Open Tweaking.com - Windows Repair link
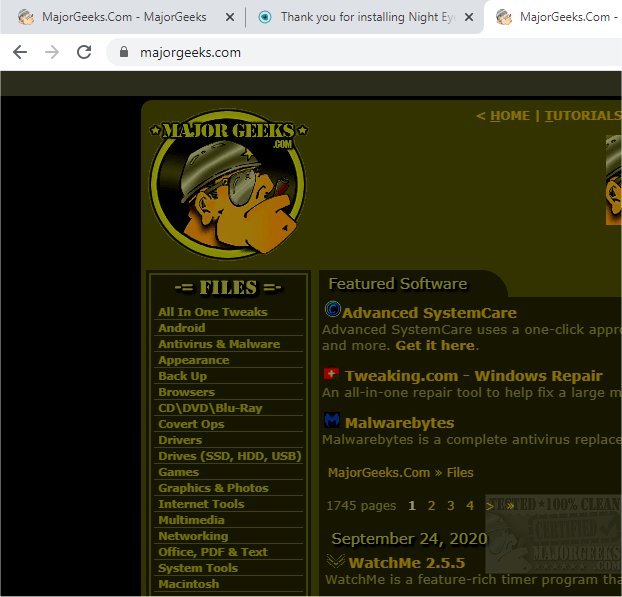Viewport: 622px width, 597px height. coord(474,376)
